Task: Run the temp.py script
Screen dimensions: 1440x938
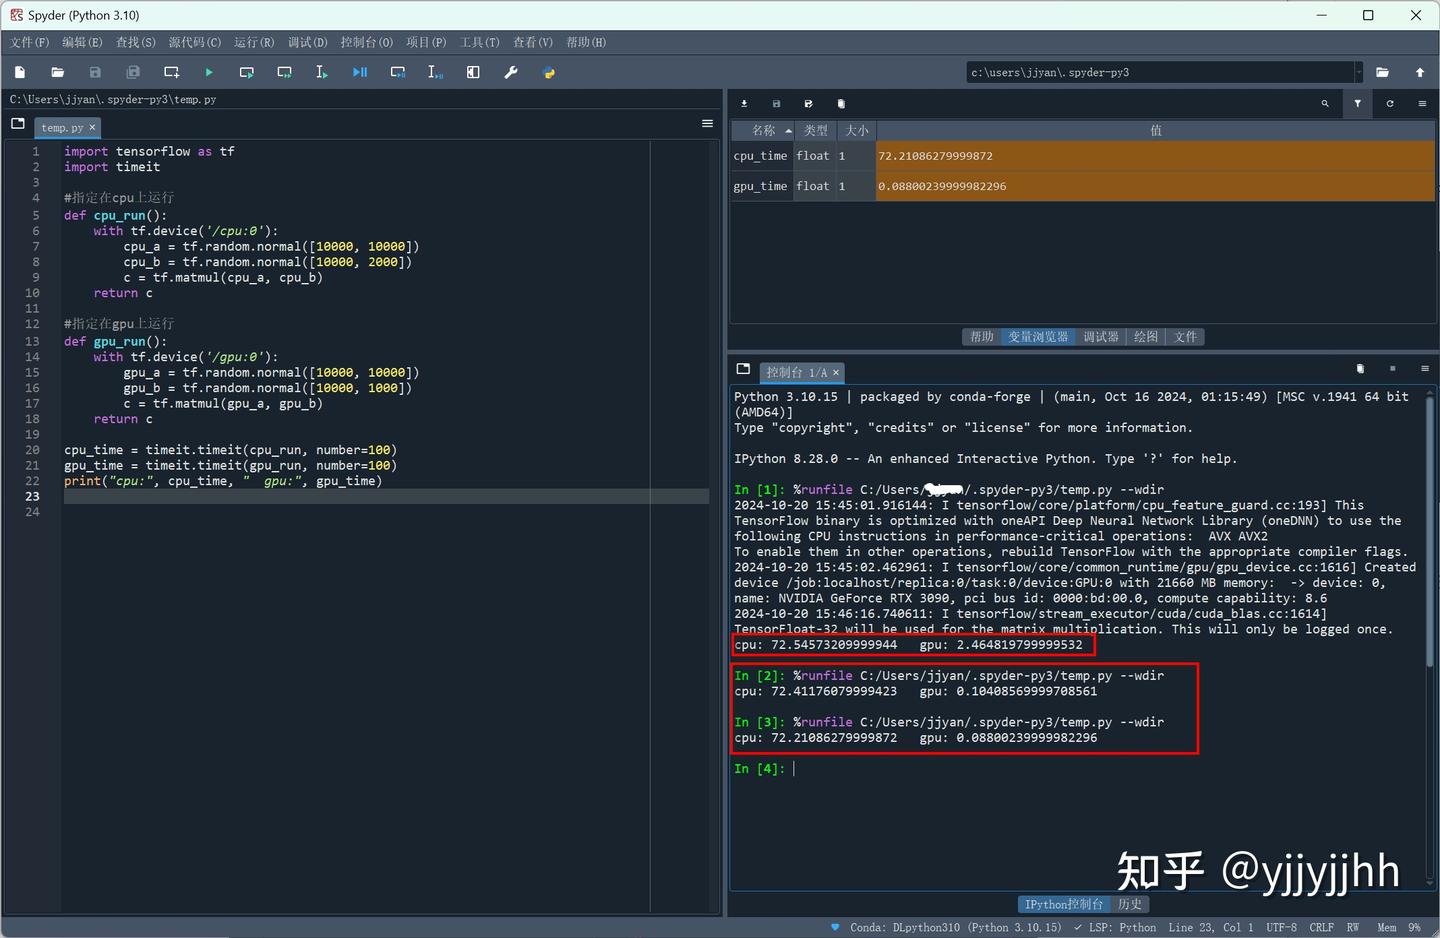Action: coord(208,72)
